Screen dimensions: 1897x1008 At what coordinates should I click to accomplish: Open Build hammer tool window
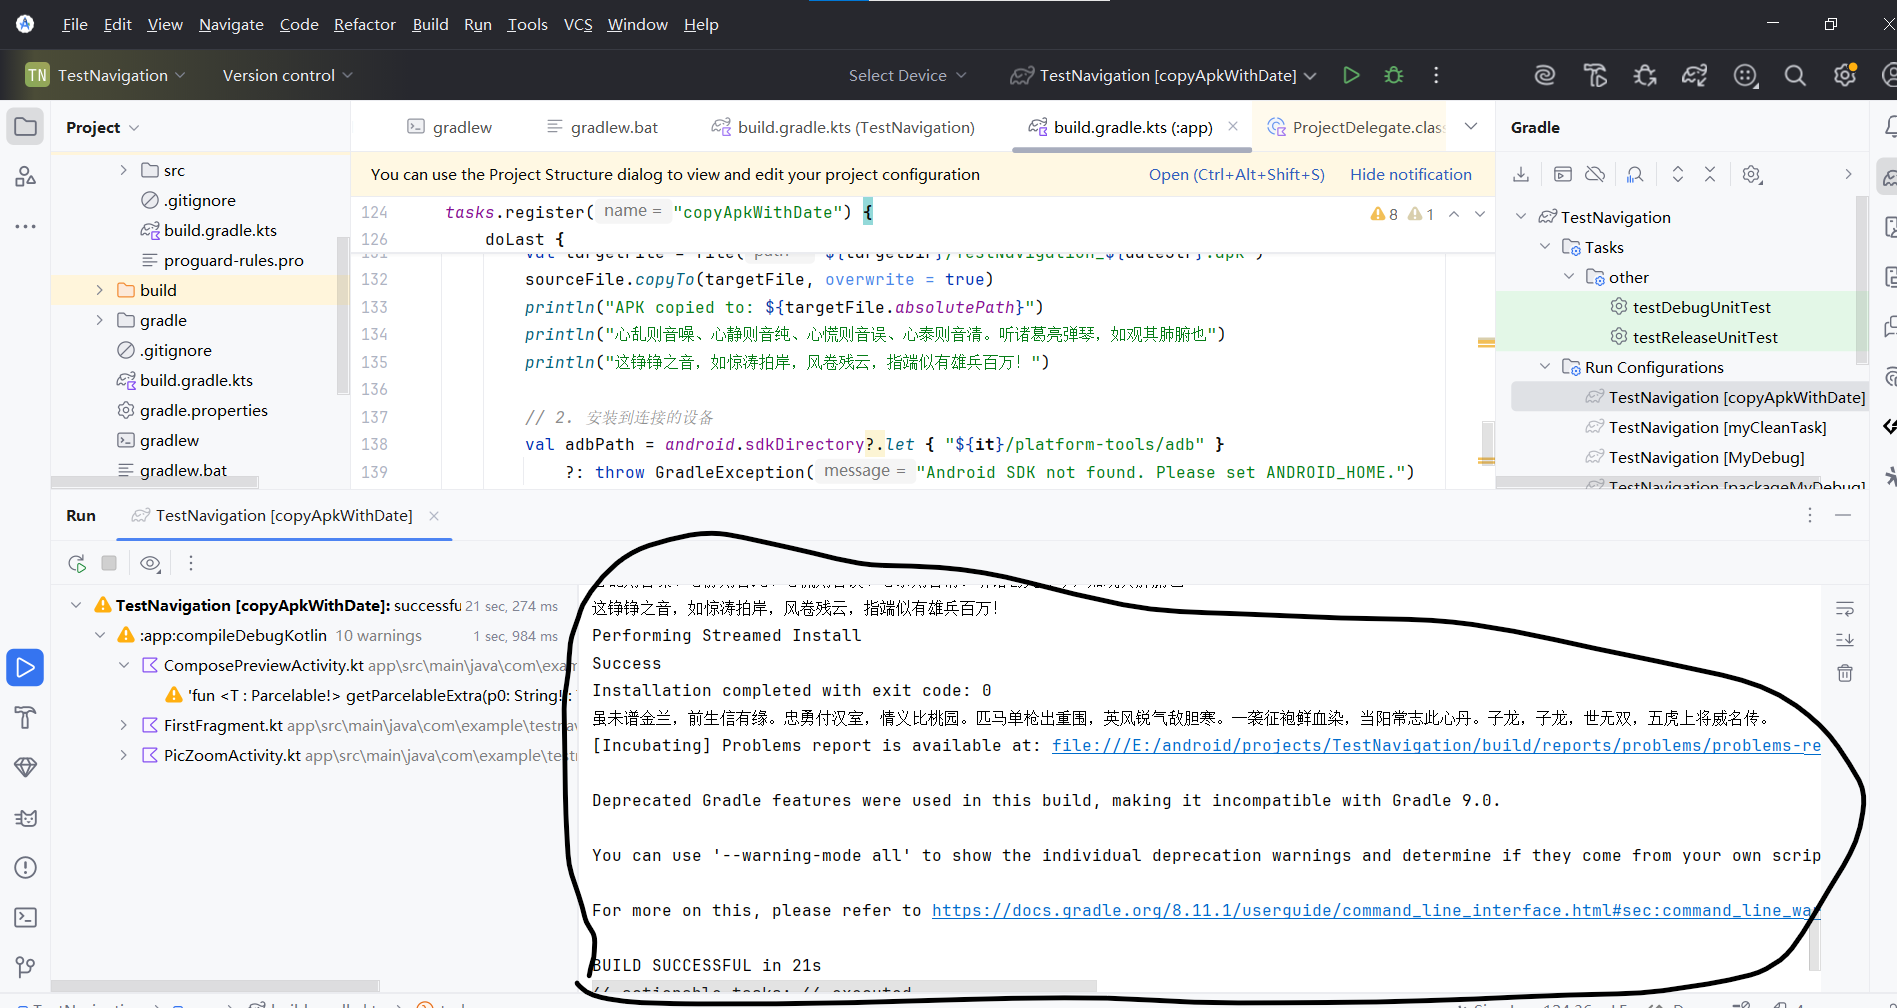[x=26, y=717]
